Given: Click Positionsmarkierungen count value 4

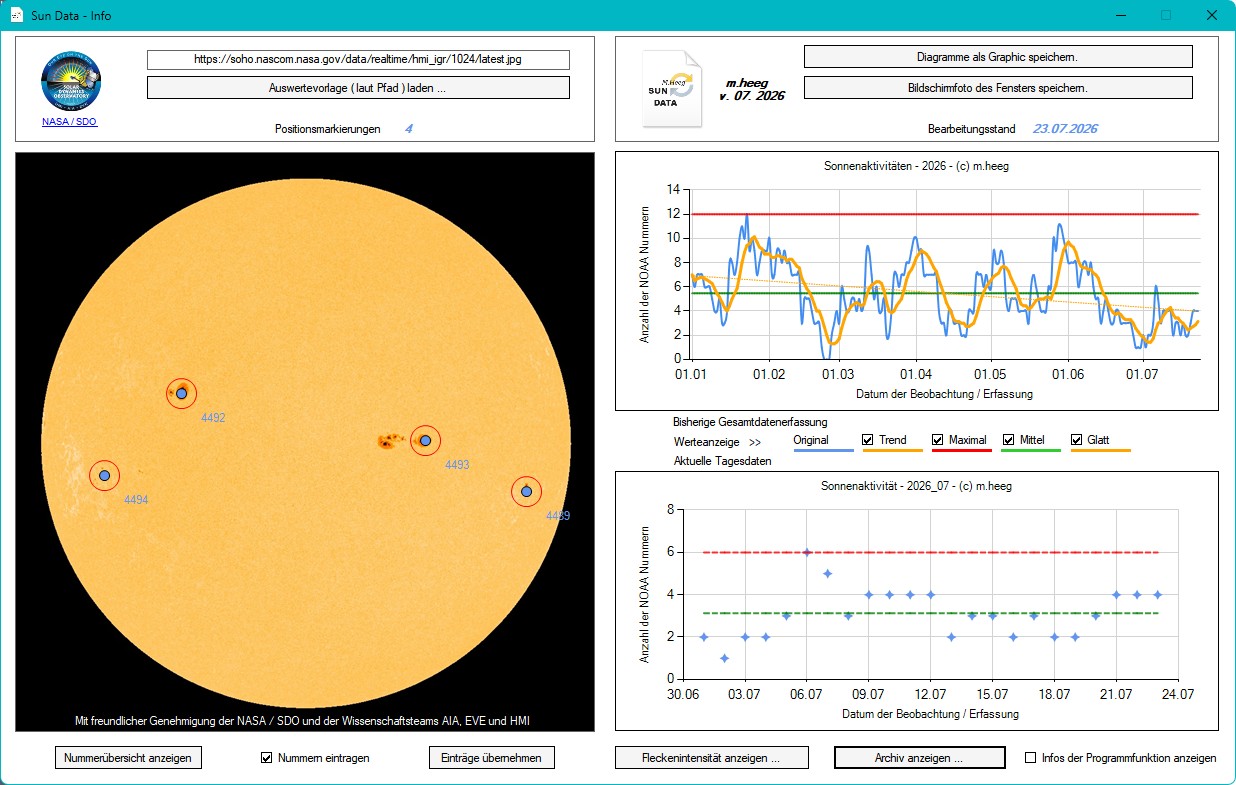Looking at the screenshot, I should [408, 129].
